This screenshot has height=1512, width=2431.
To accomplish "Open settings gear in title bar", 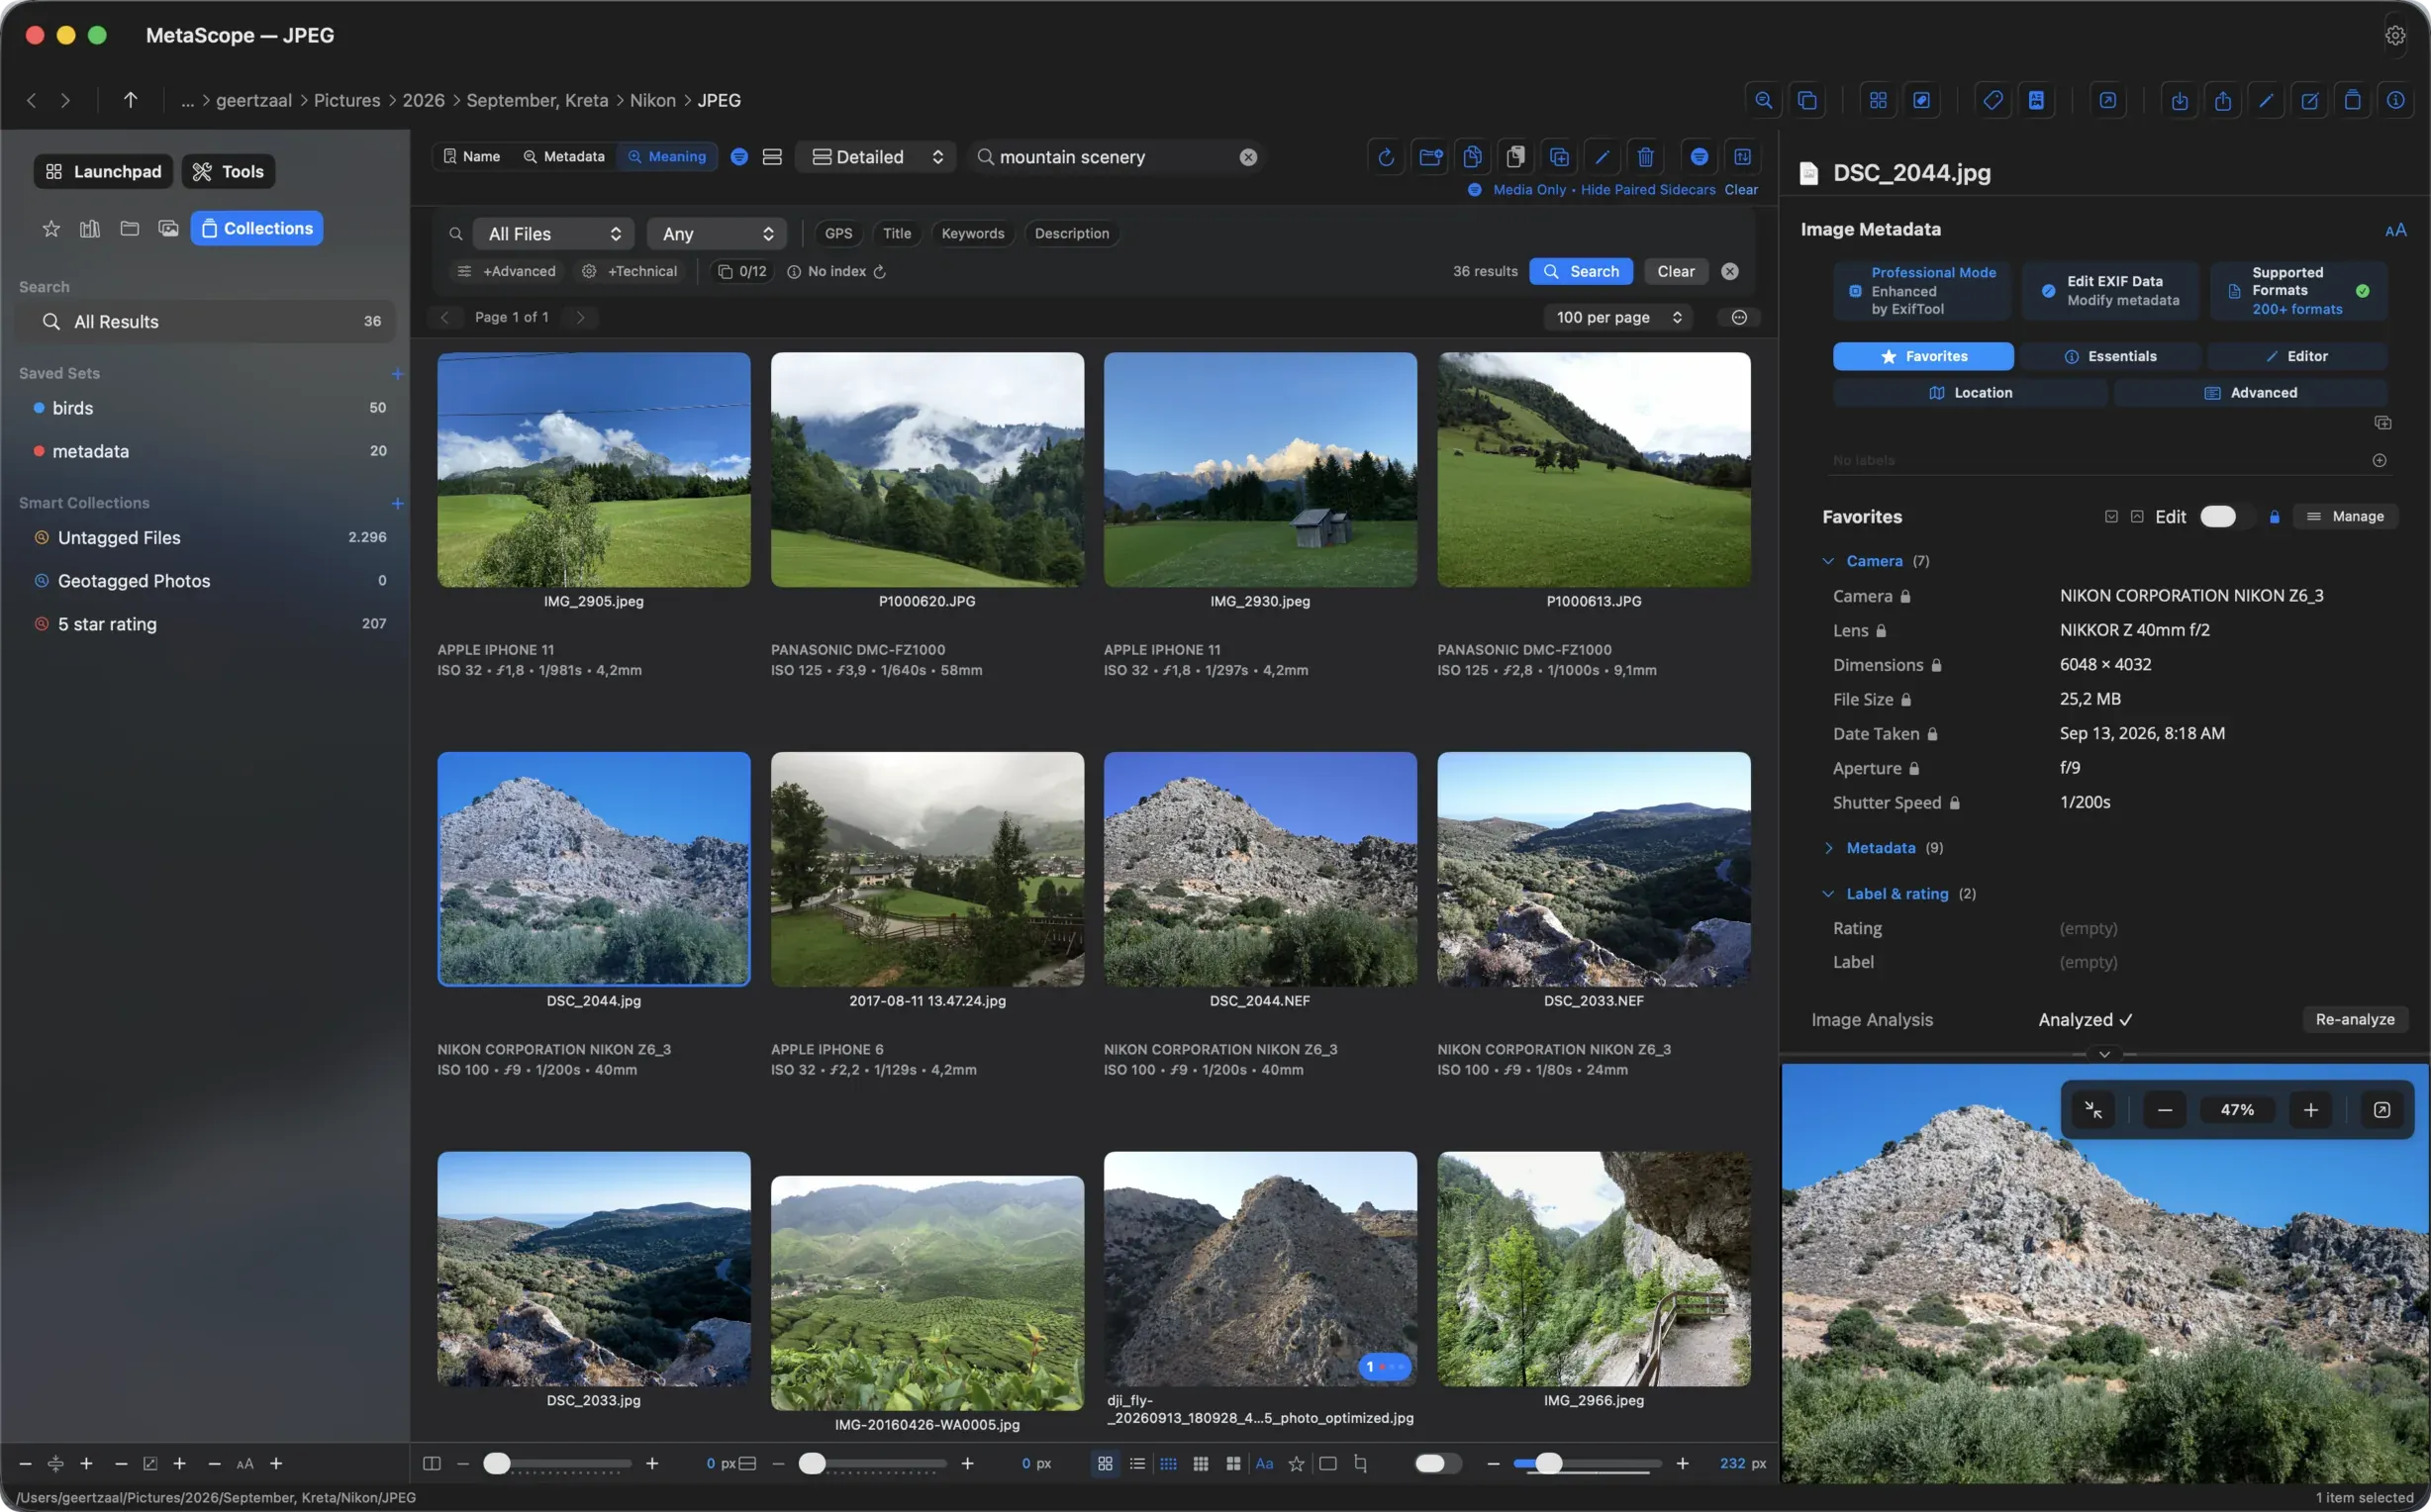I will coord(2394,35).
